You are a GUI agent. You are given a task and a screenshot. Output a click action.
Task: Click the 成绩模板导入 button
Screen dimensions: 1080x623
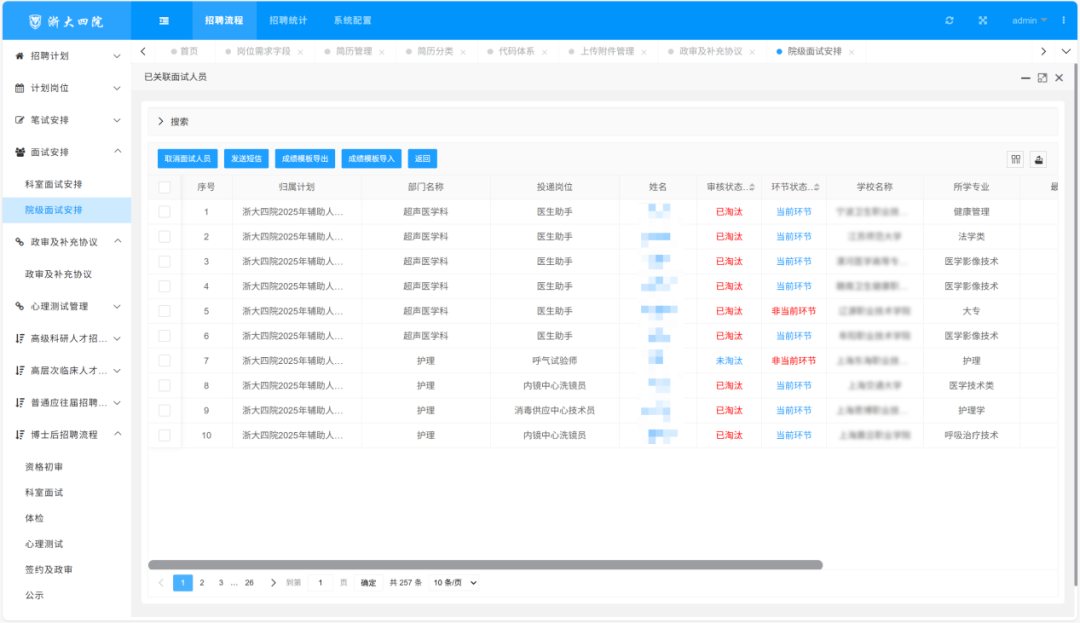[371, 159]
